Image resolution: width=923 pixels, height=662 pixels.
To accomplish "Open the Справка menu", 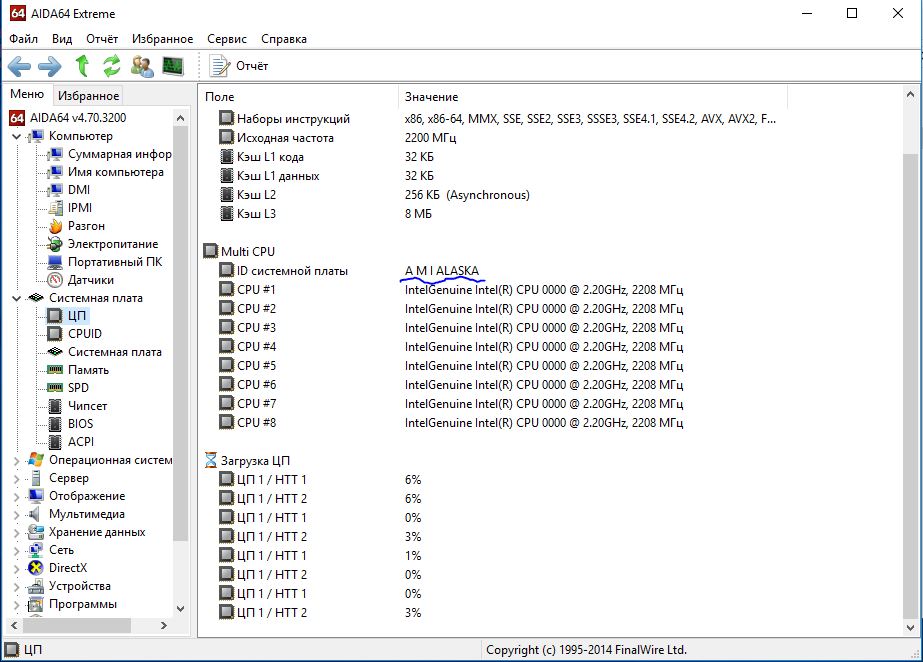I will click(284, 39).
